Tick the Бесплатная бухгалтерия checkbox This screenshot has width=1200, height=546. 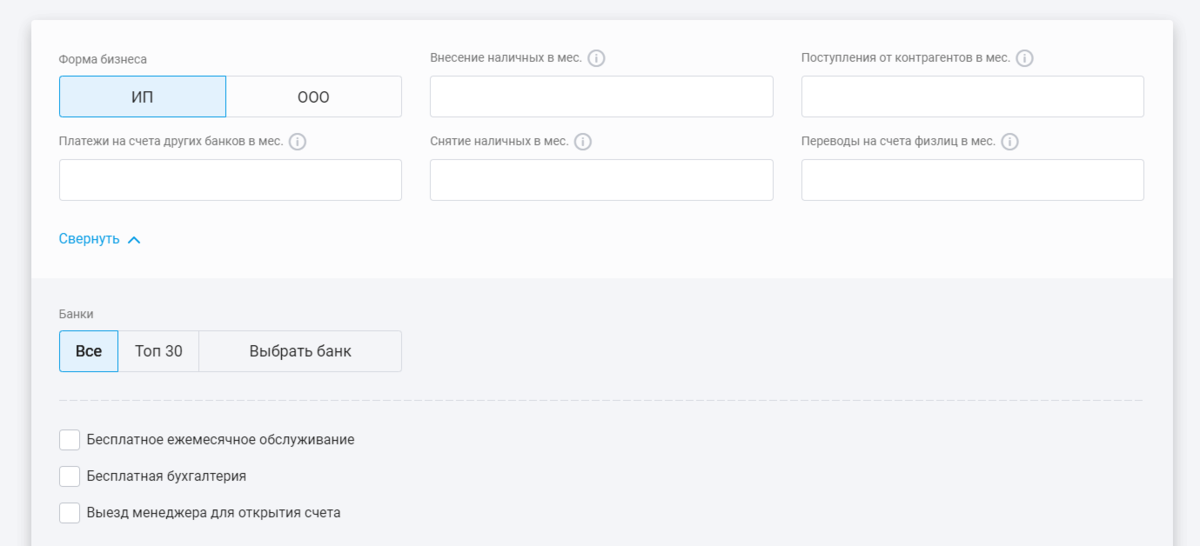click(x=70, y=476)
